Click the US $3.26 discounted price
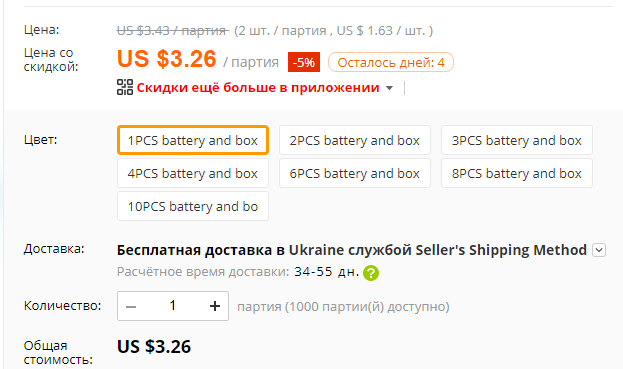Image resolution: width=623 pixels, height=369 pixels. [x=166, y=59]
